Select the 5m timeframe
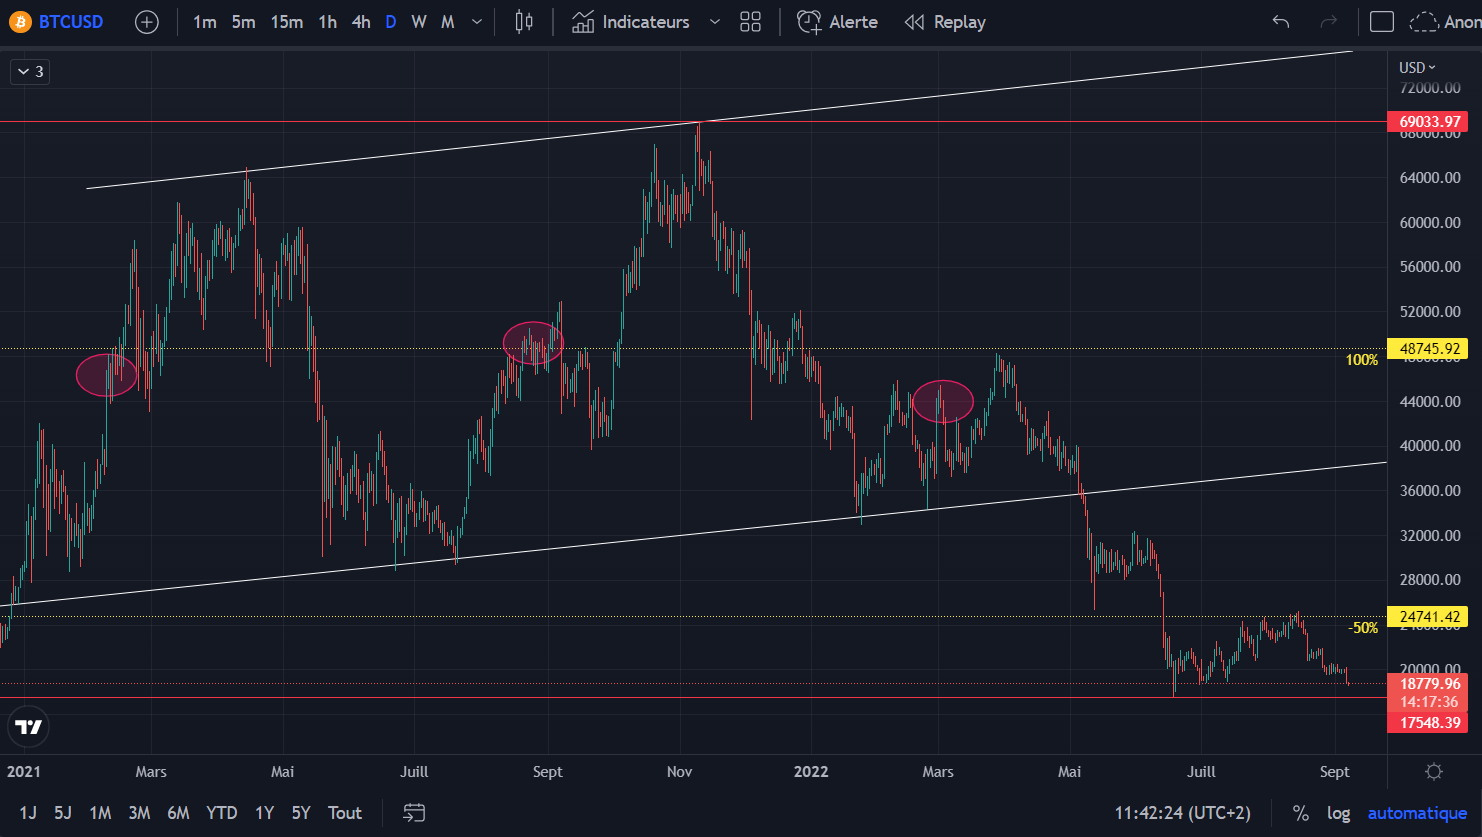The image size is (1482, 837). 243,22
